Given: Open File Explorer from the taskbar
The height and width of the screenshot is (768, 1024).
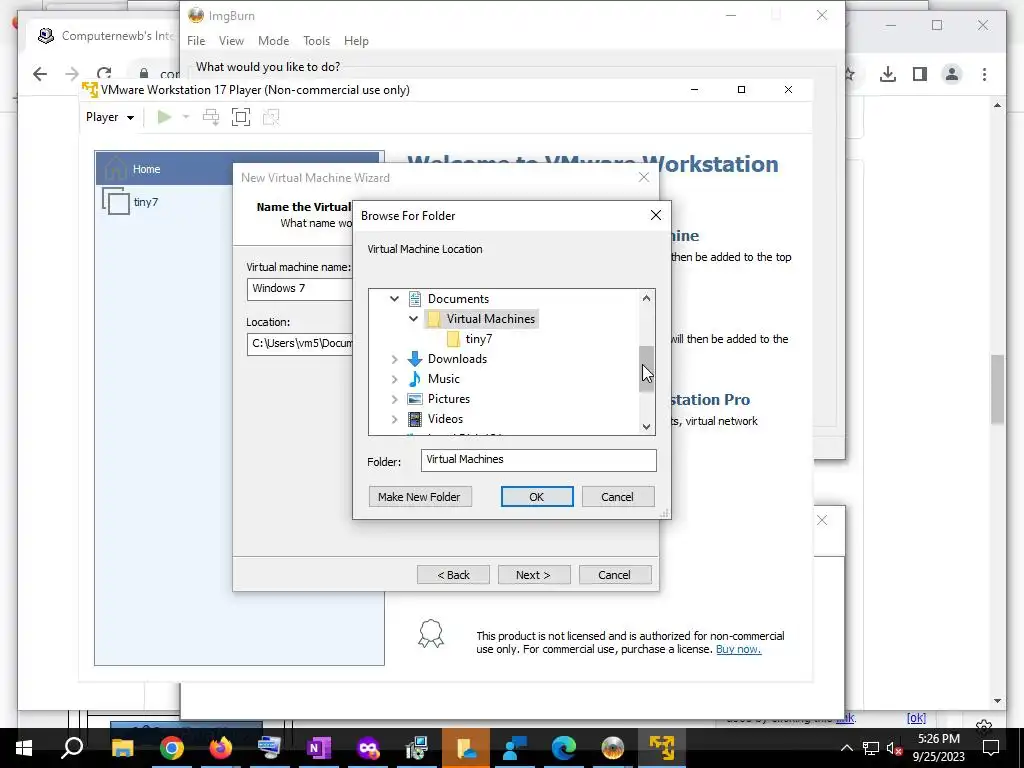Looking at the screenshot, I should click(122, 748).
